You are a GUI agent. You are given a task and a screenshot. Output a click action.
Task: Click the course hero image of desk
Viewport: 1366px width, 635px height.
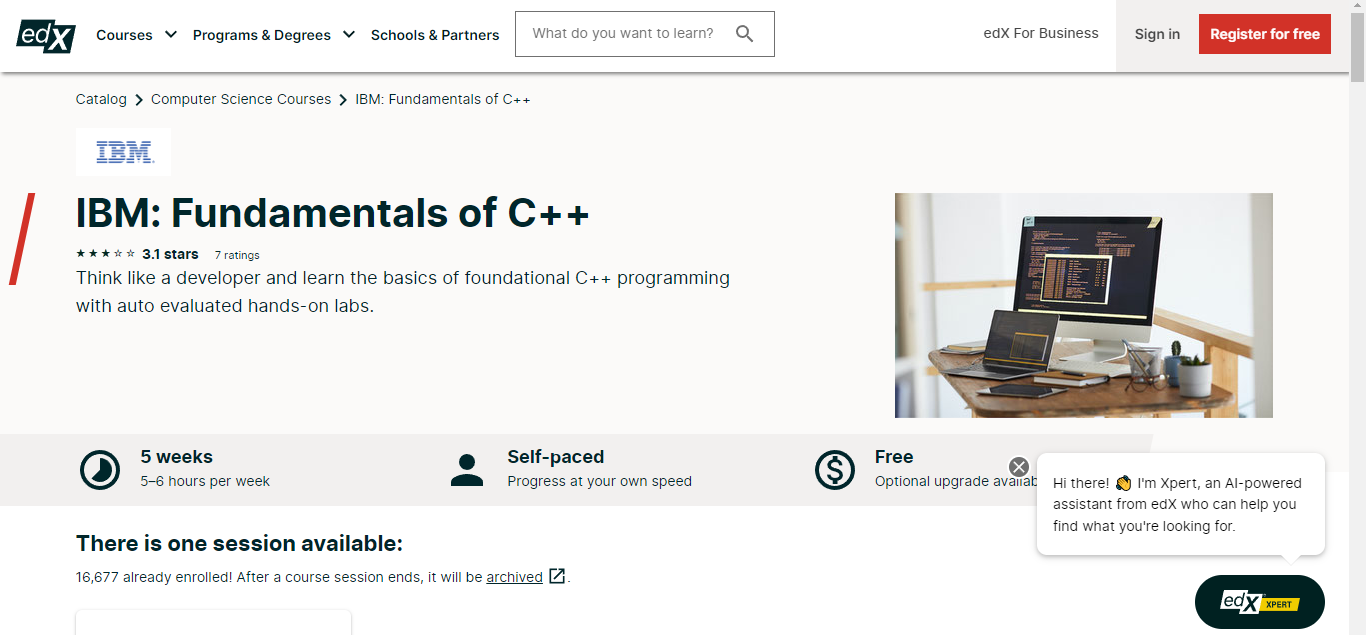pyautogui.click(x=1084, y=305)
